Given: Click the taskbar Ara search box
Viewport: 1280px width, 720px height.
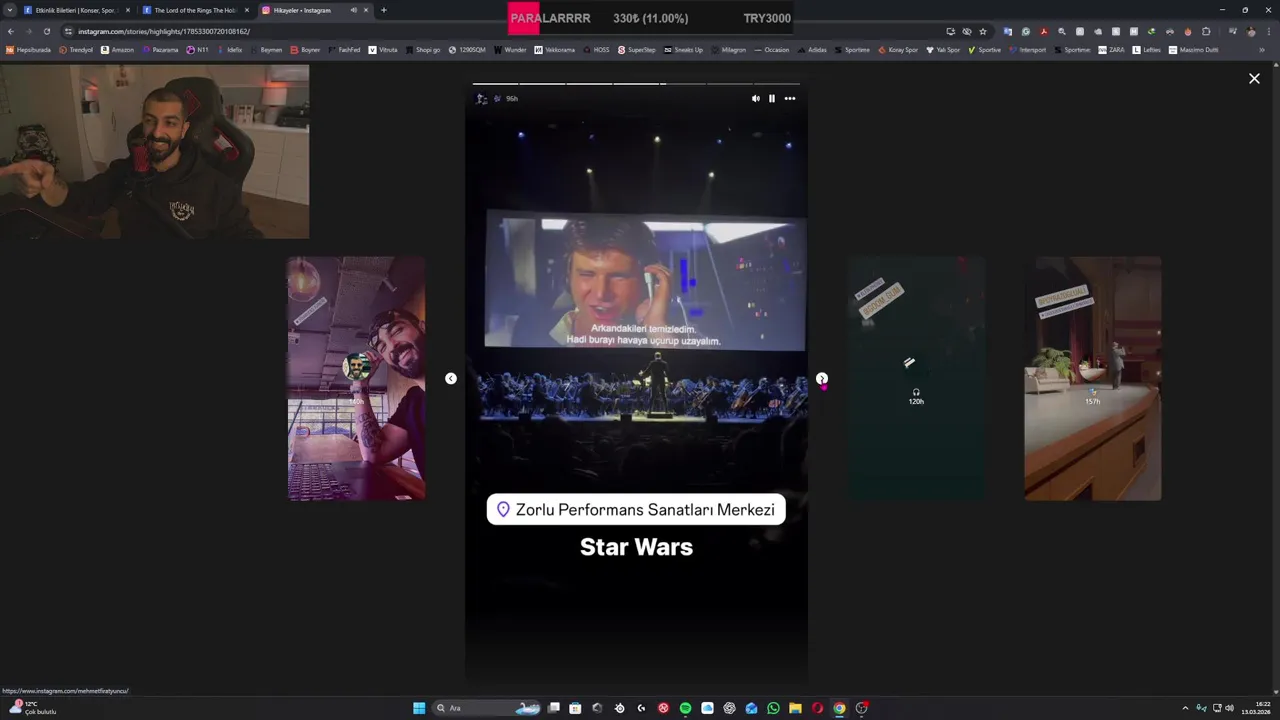Looking at the screenshot, I should coord(486,708).
